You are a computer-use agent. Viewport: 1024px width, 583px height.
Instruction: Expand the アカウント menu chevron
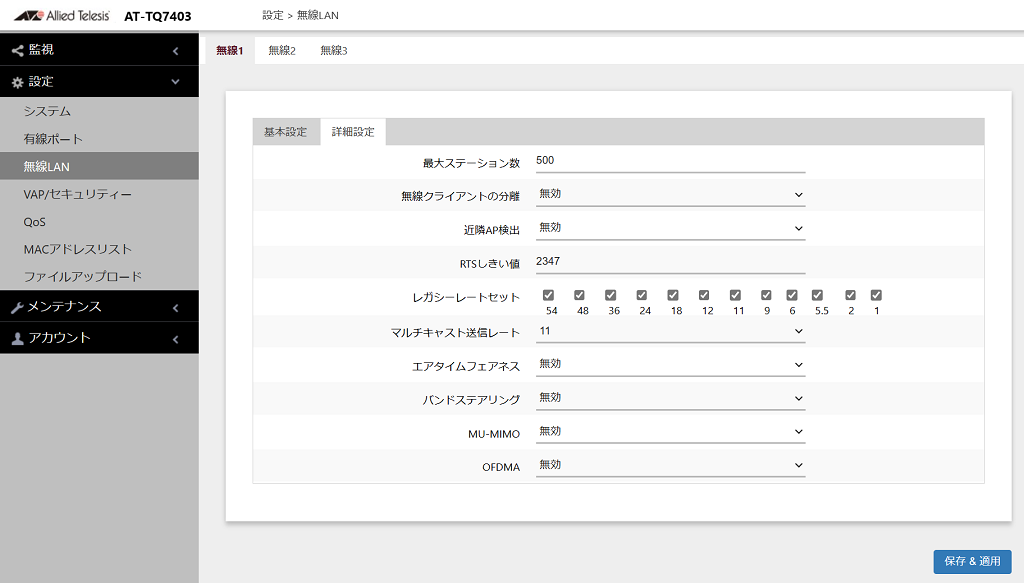(175, 339)
